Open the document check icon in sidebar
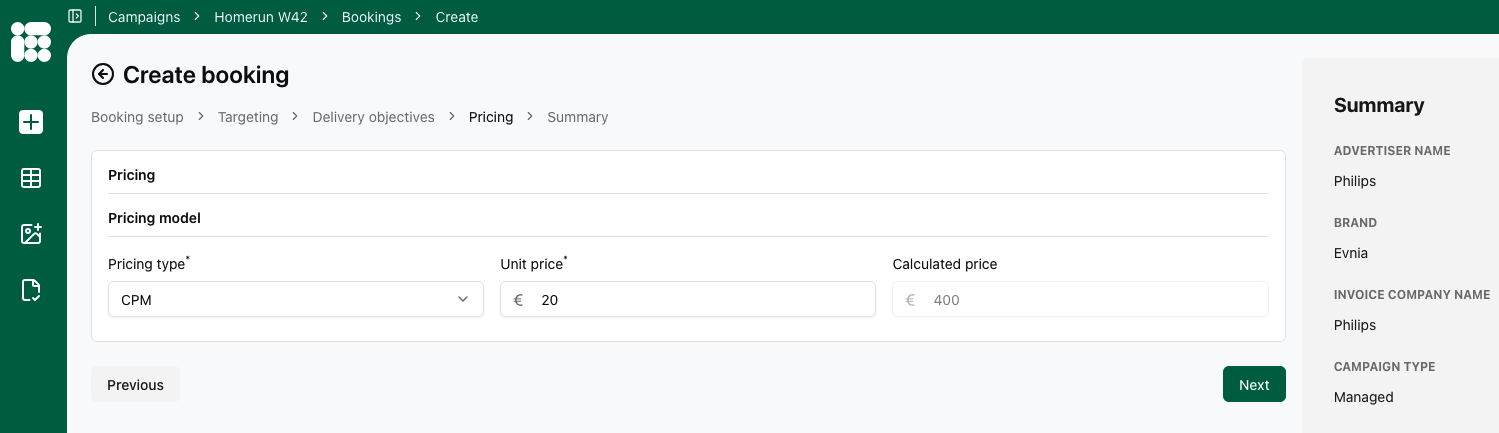This screenshot has width=1499, height=433. point(31,290)
